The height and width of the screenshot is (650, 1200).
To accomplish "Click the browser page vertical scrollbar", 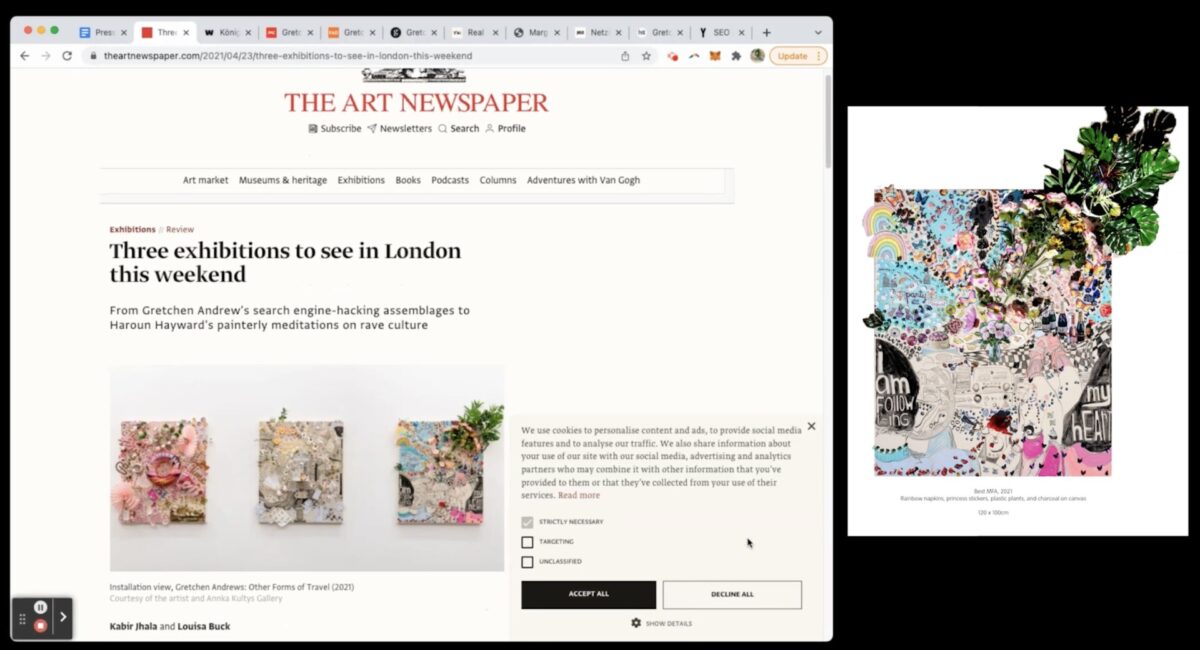I will (827, 120).
